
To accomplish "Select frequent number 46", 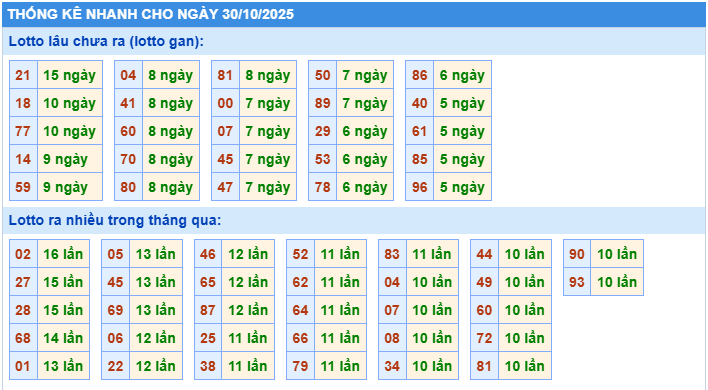I will pyautogui.click(x=208, y=254).
